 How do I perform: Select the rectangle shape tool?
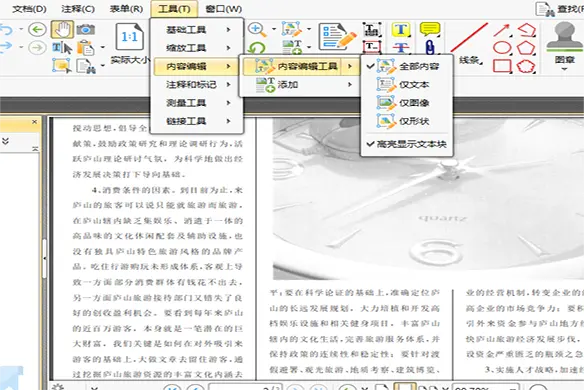pyautogui.click(x=502, y=66)
